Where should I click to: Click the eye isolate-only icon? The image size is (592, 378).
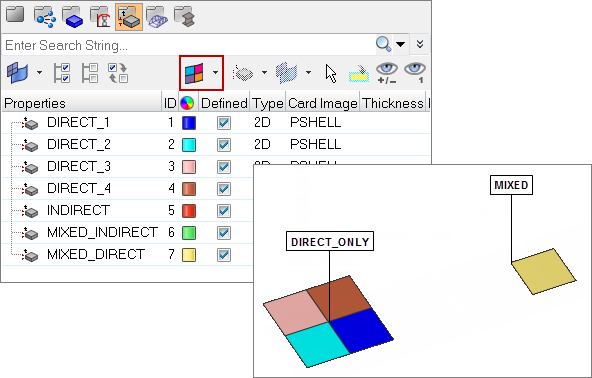click(x=415, y=73)
